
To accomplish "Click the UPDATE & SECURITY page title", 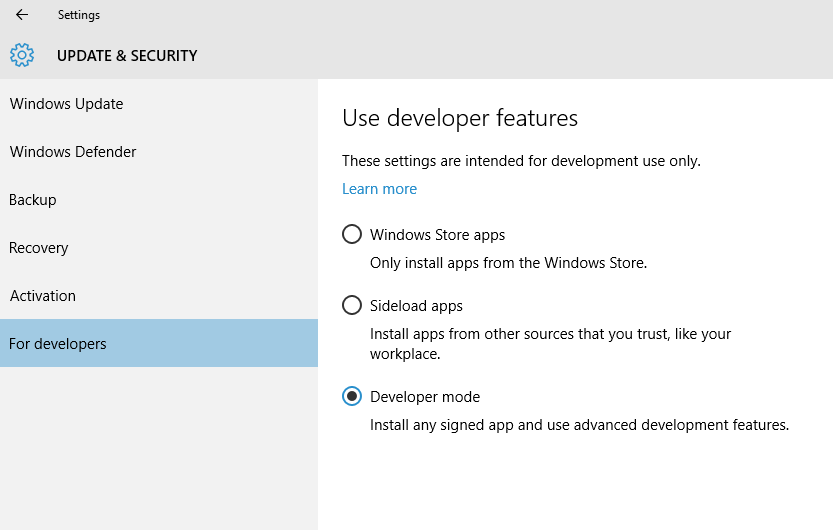I will (127, 56).
